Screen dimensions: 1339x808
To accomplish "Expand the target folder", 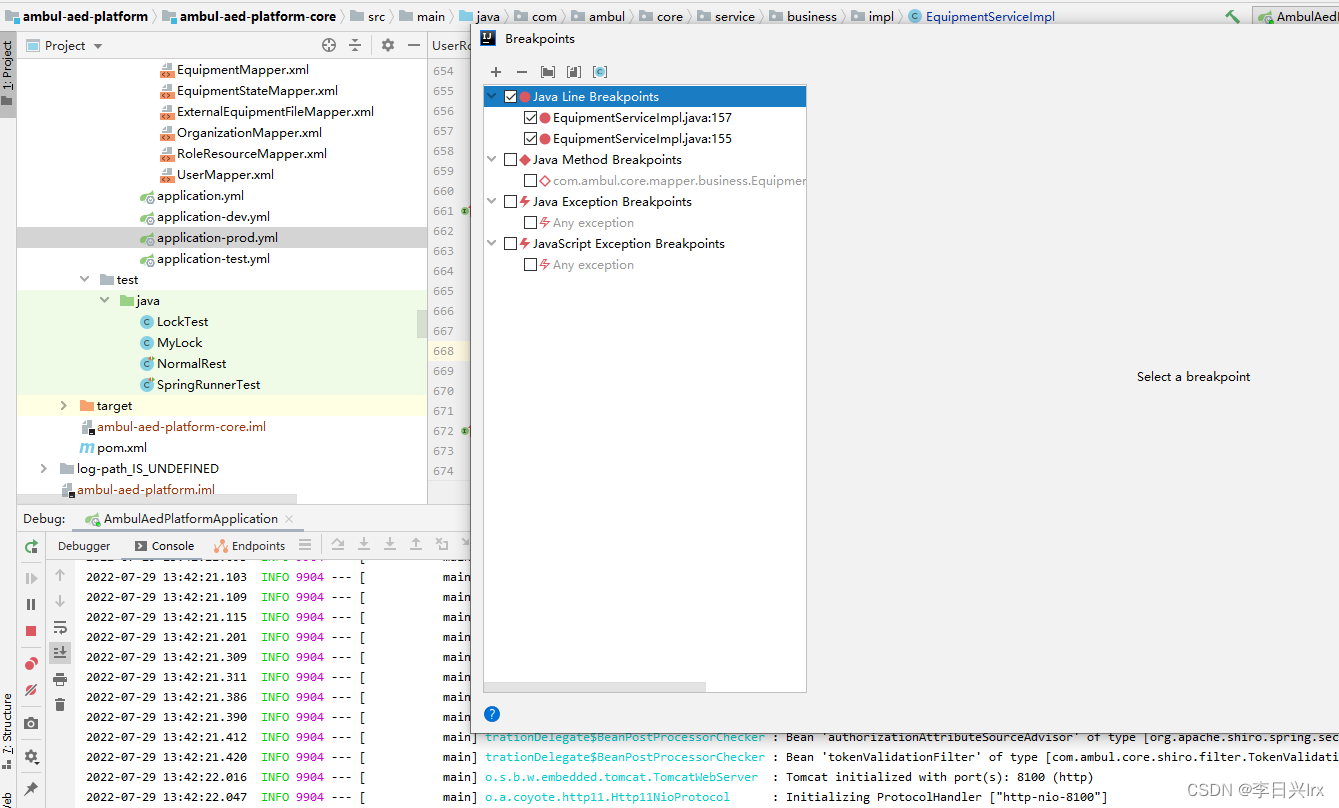I will pos(64,406).
